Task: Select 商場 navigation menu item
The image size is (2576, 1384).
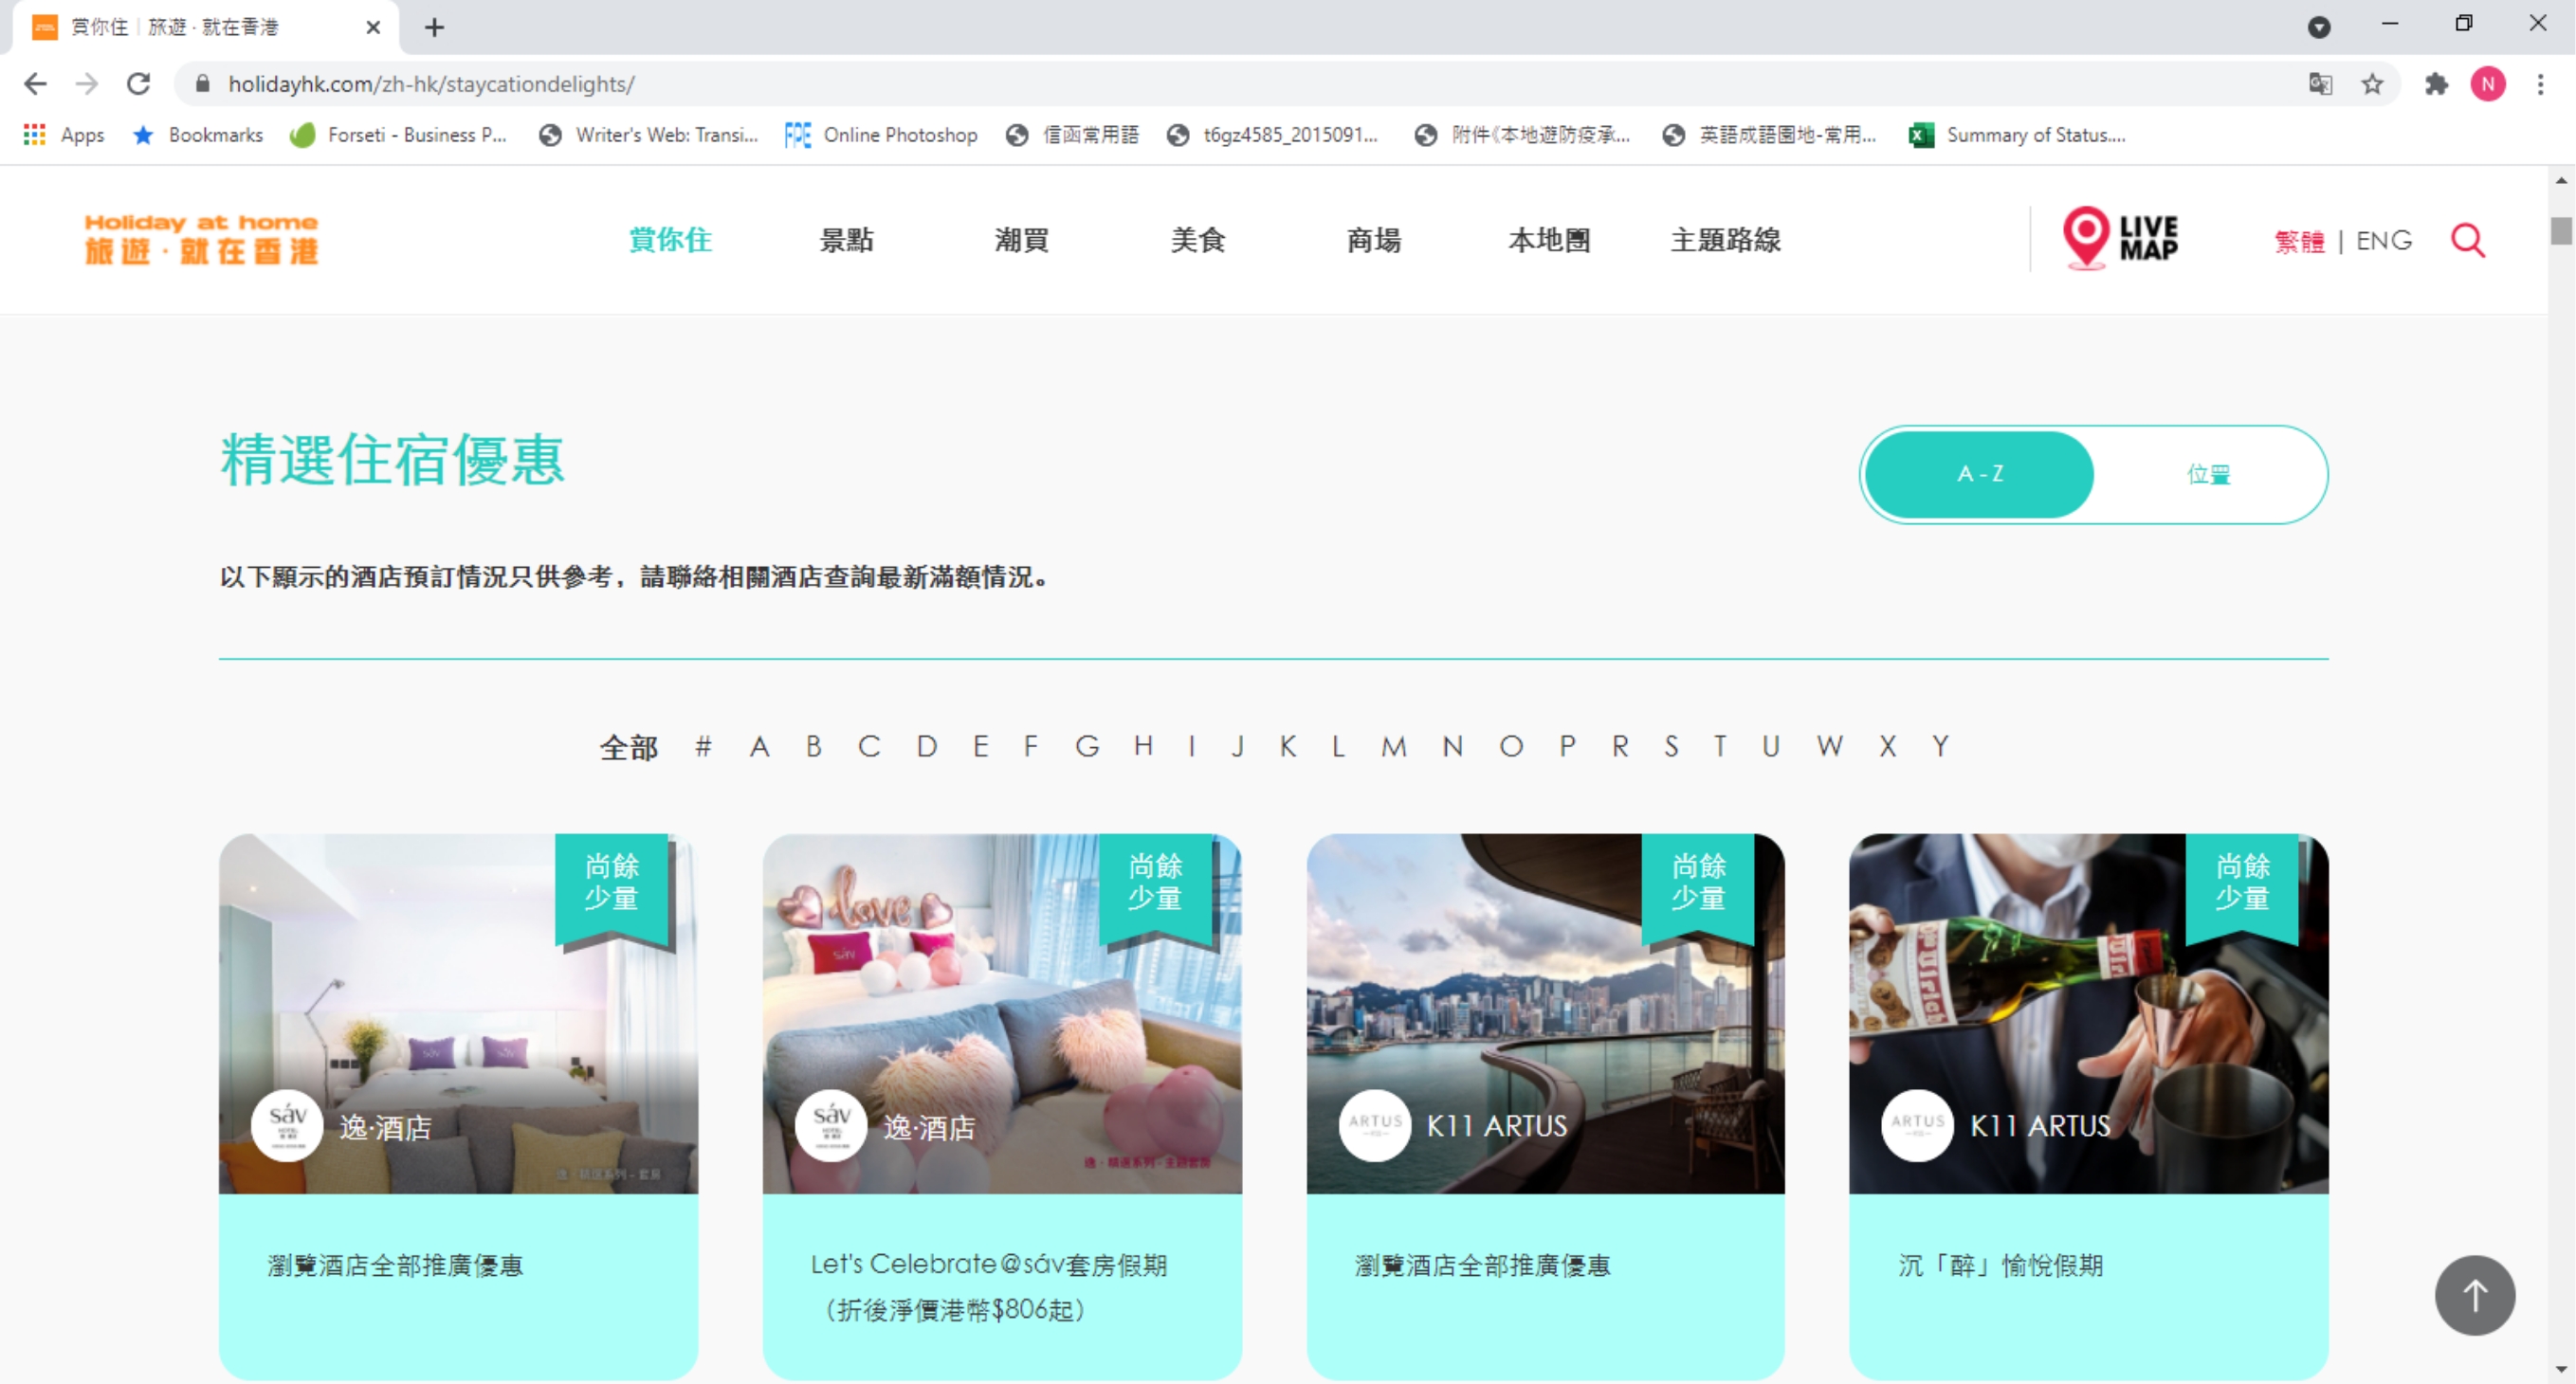Action: (1373, 240)
